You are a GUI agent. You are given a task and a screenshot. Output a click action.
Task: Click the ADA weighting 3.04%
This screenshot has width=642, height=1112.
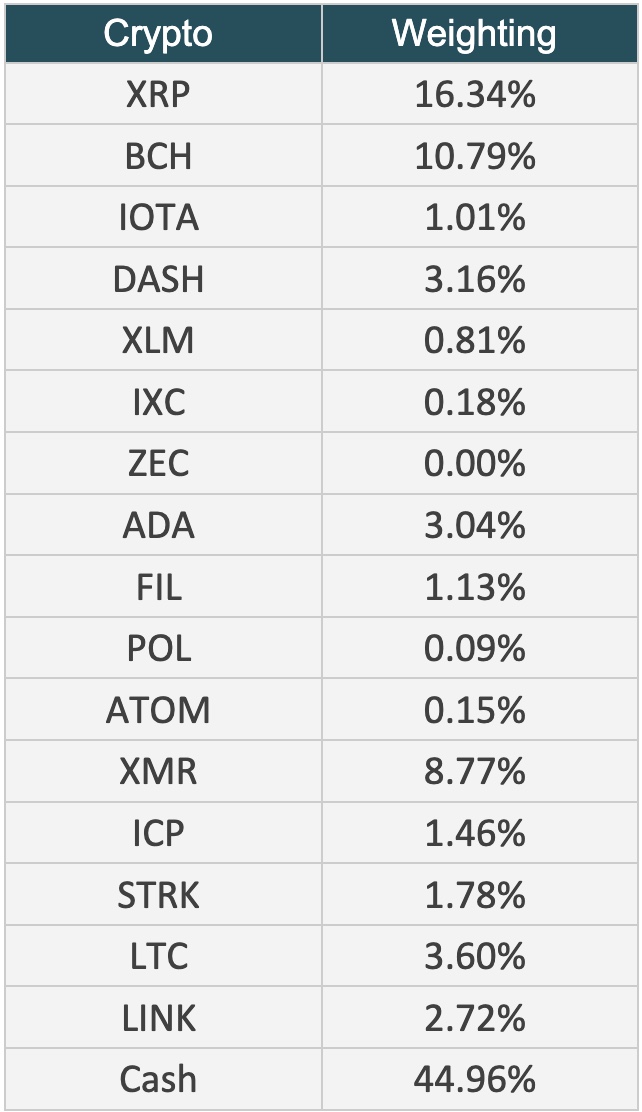coord(475,526)
